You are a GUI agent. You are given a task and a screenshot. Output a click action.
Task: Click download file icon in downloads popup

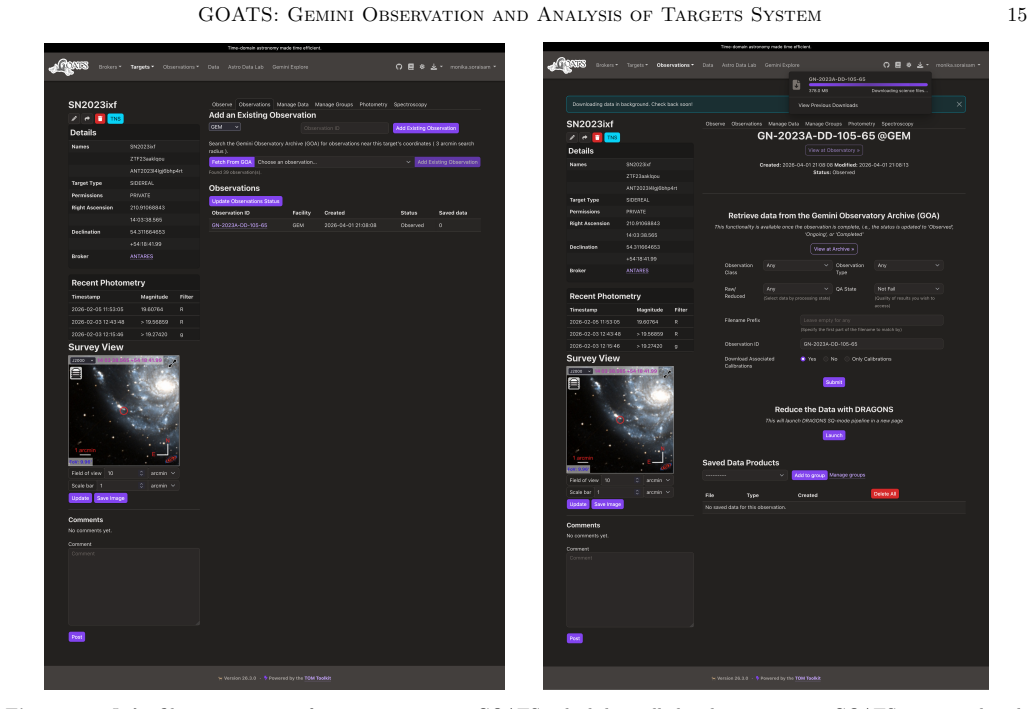pos(796,85)
